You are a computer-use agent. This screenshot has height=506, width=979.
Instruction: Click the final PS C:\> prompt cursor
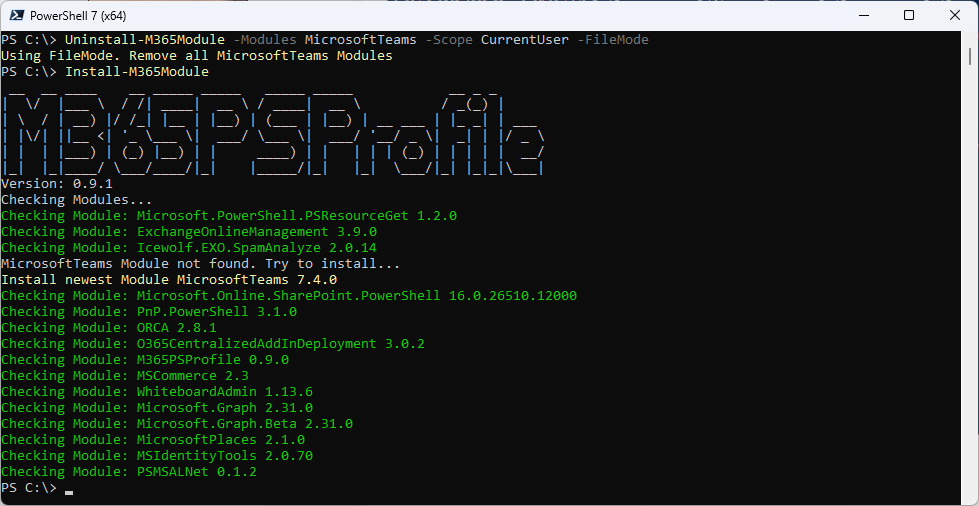pyautogui.click(x=68, y=488)
